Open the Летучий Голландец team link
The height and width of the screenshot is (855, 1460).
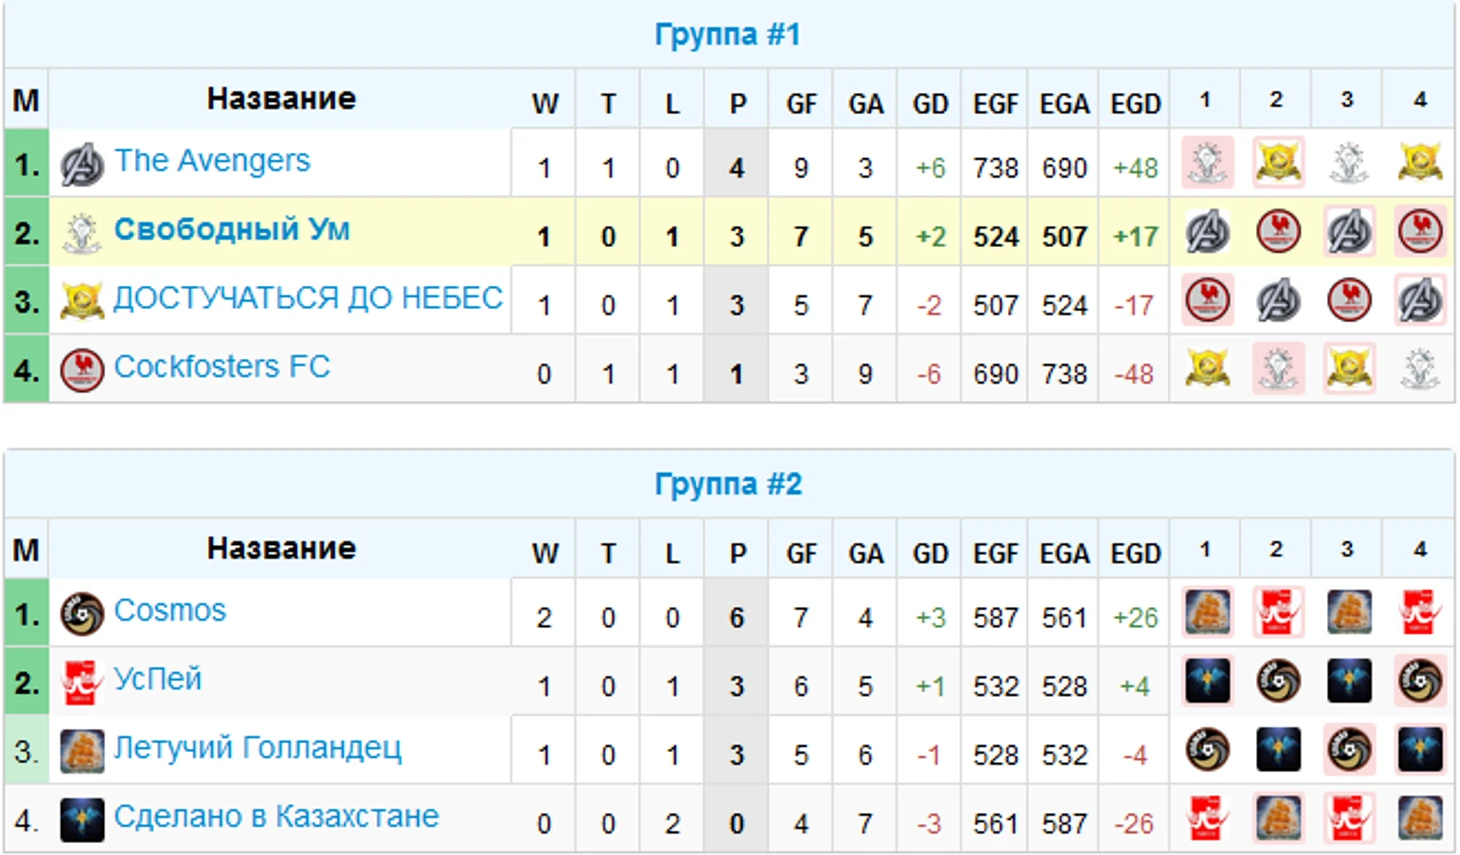(x=258, y=748)
